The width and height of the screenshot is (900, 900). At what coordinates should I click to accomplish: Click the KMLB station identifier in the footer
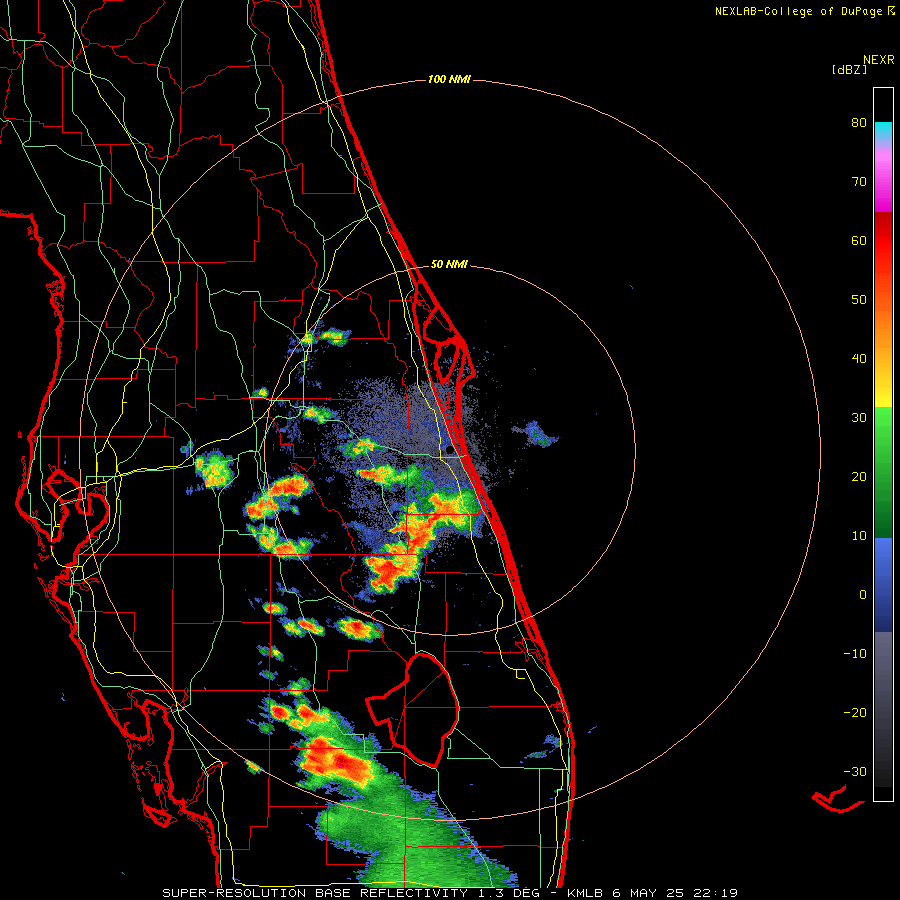(x=585, y=893)
